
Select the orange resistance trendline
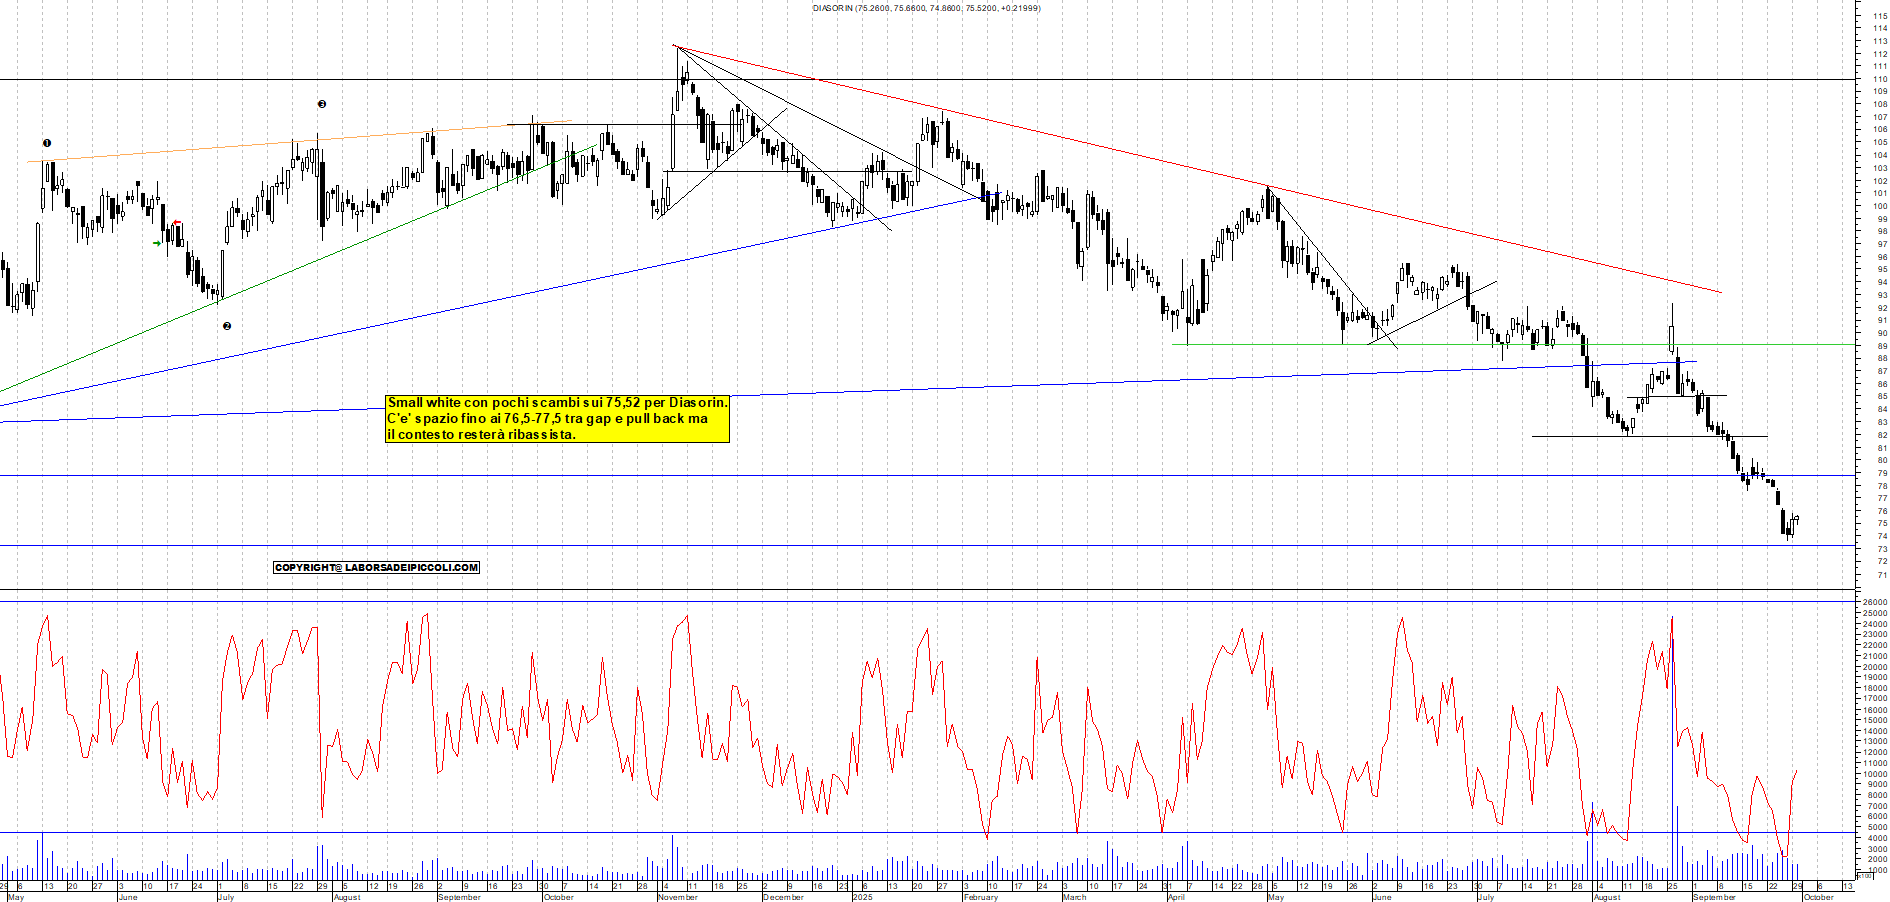[300, 141]
